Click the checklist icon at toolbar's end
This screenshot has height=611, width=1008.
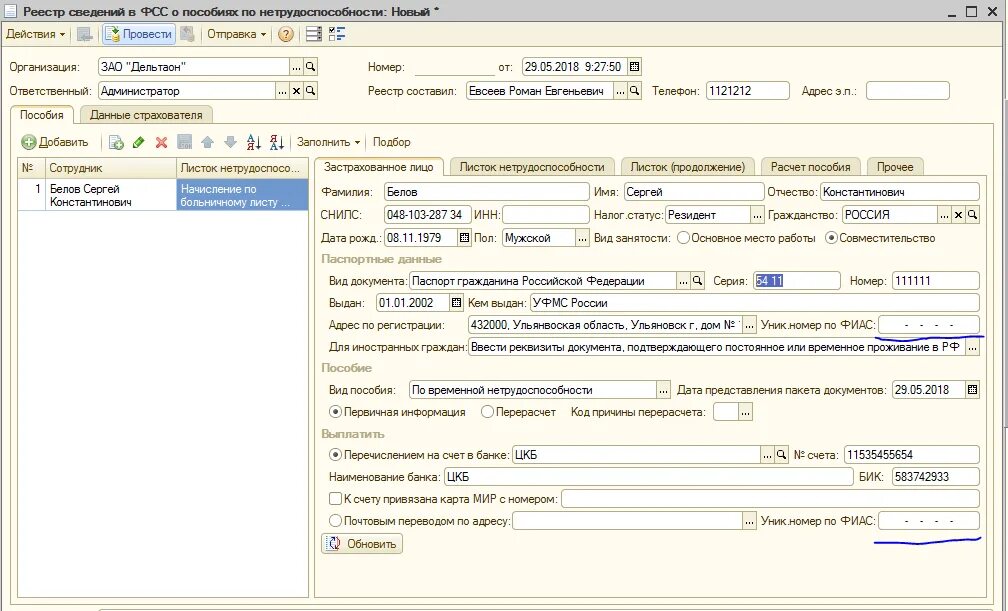click(337, 35)
